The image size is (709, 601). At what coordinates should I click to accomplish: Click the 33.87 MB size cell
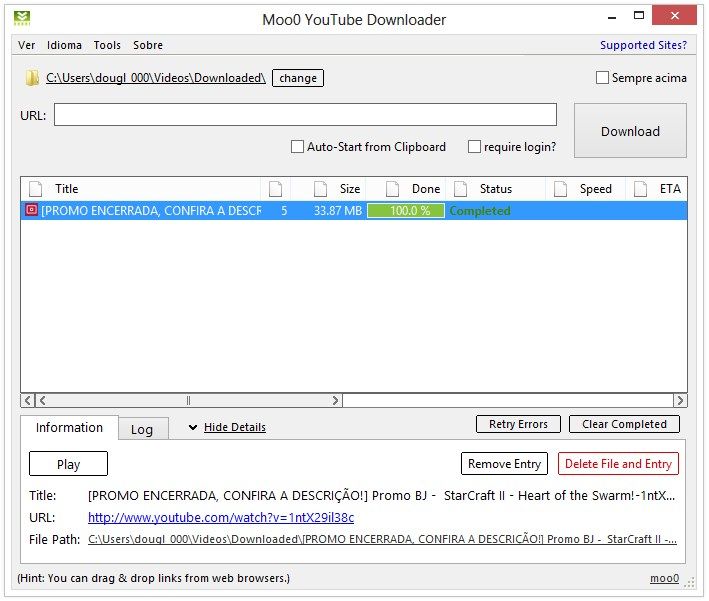338,210
